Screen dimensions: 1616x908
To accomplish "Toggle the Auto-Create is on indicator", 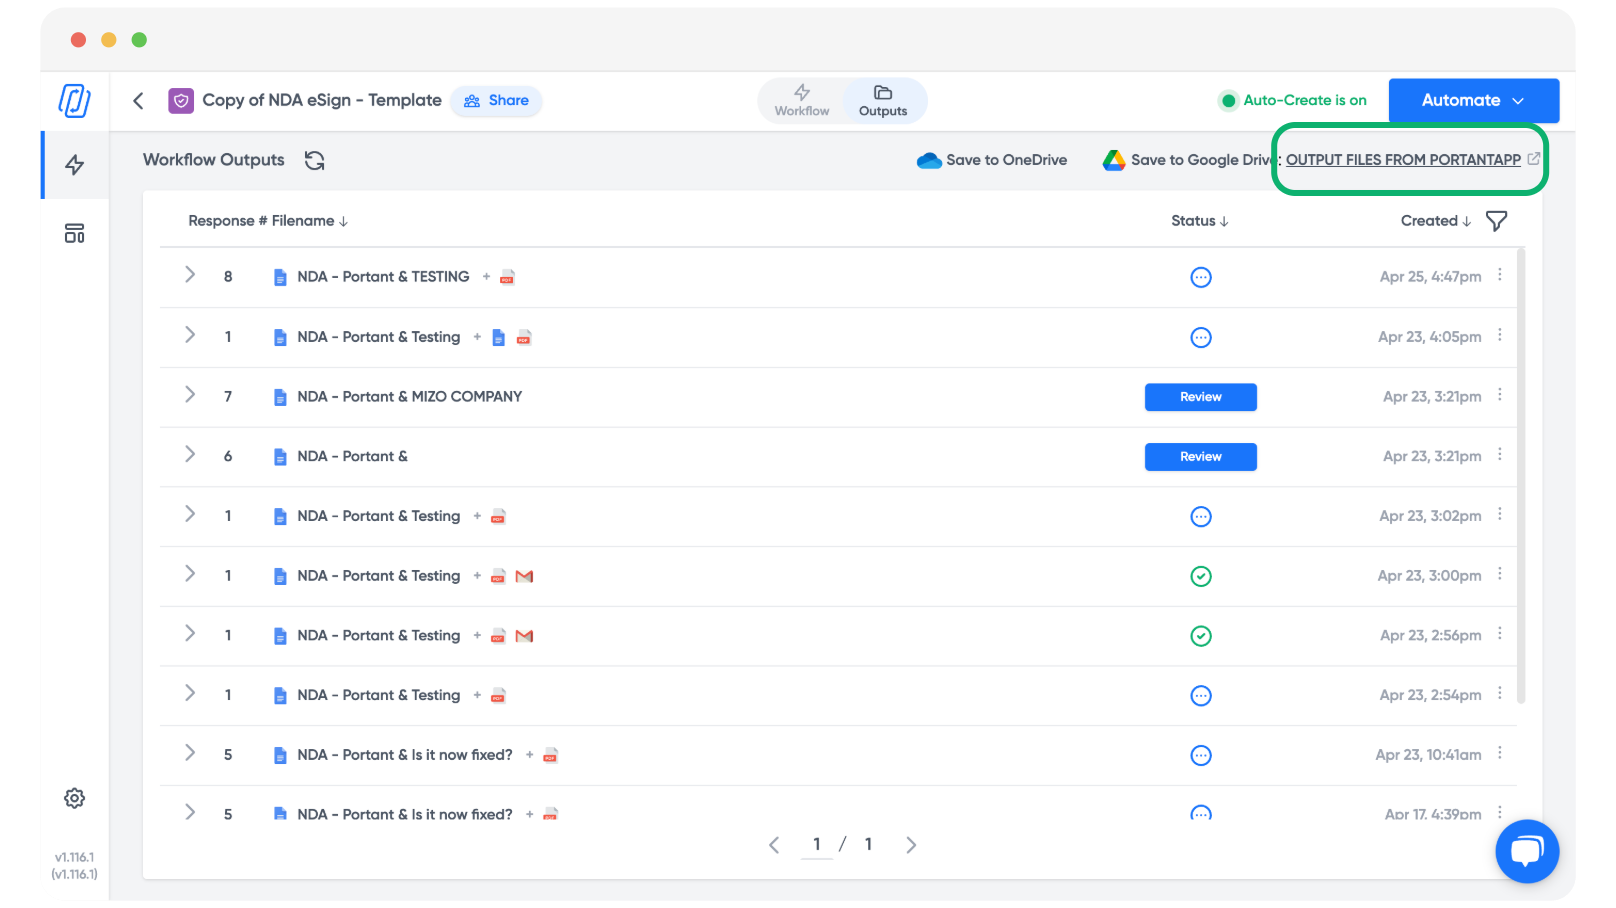I will coord(1293,101).
